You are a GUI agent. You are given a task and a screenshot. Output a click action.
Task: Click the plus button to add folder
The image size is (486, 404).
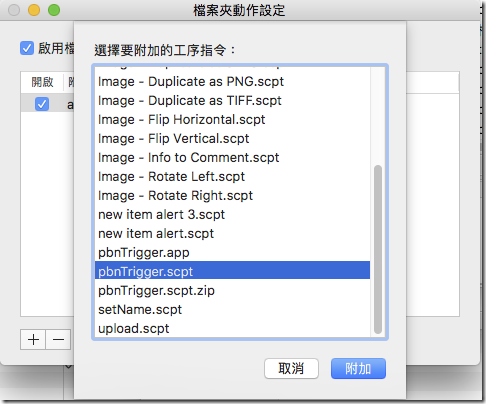click(33, 340)
